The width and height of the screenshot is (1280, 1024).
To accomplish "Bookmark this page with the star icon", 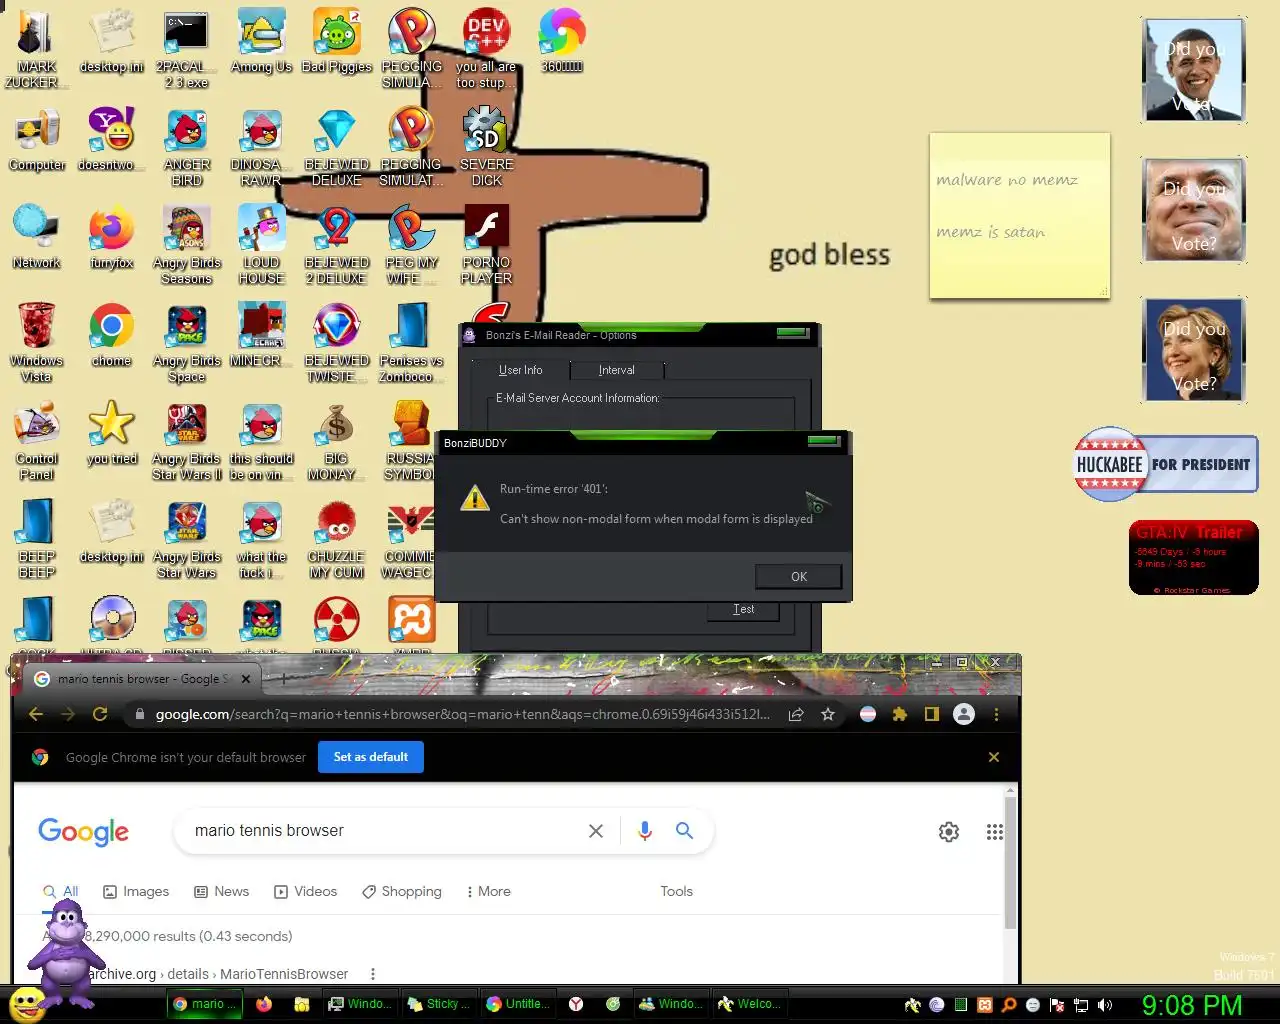I will pyautogui.click(x=828, y=714).
